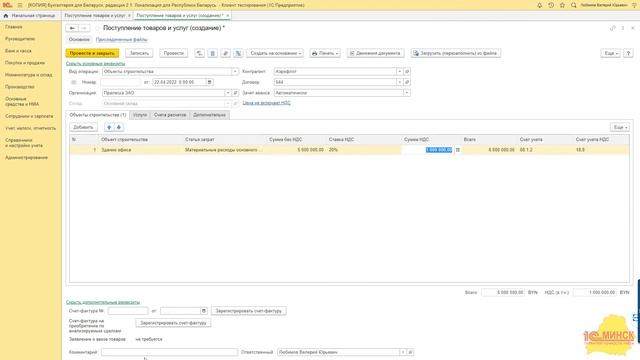Close the Поступление товаров и услуг (создание) tab
This screenshot has width=640, height=360.
227,16
